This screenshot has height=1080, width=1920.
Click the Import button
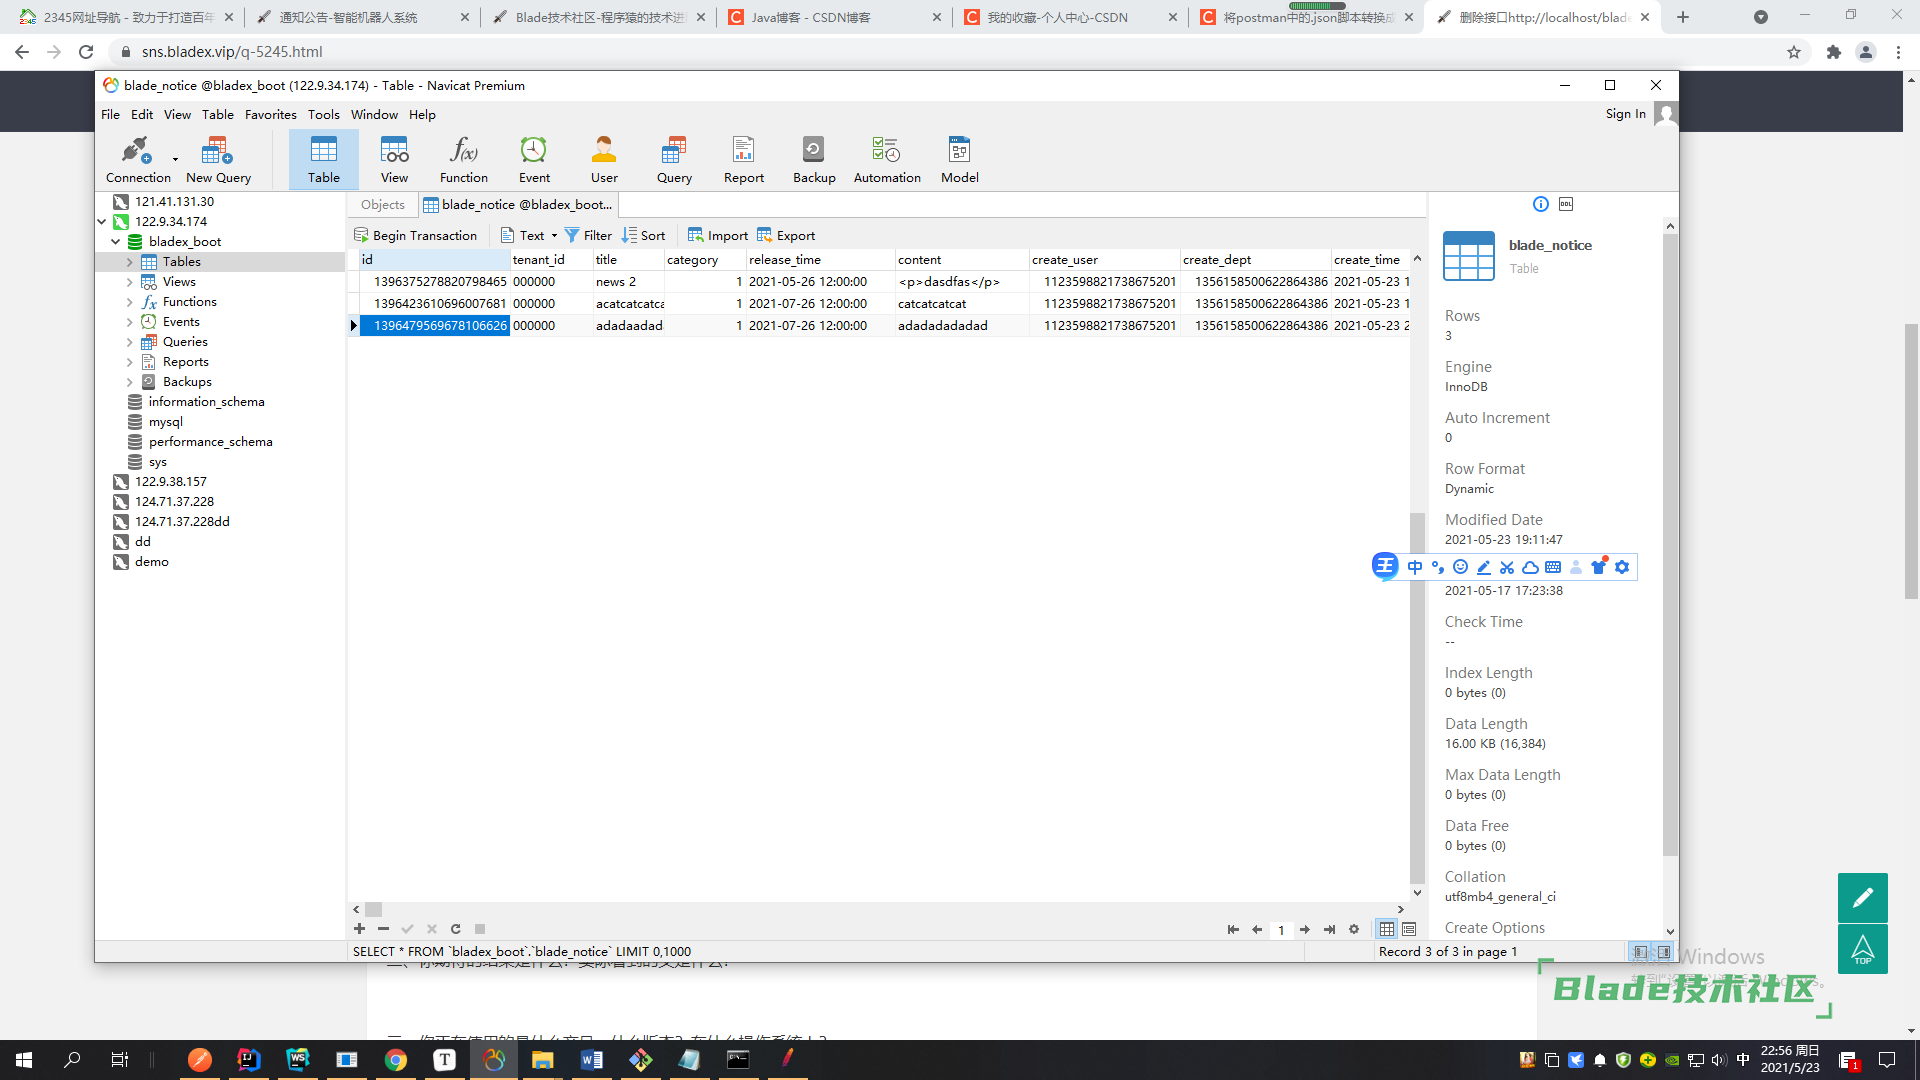(x=718, y=236)
